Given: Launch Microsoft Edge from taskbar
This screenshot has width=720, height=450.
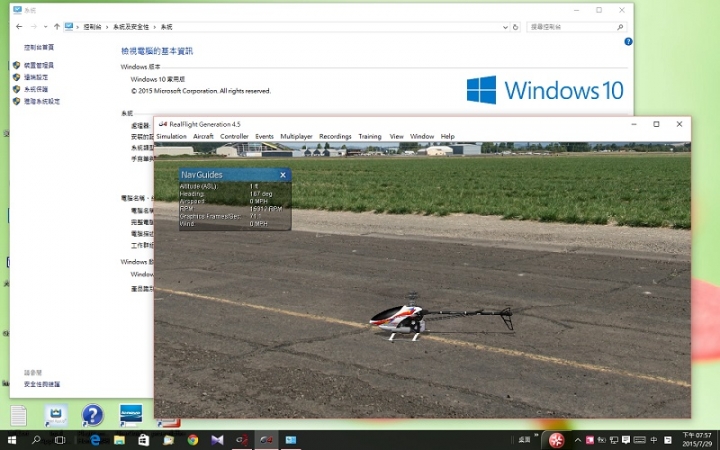Looking at the screenshot, I should click(95, 440).
